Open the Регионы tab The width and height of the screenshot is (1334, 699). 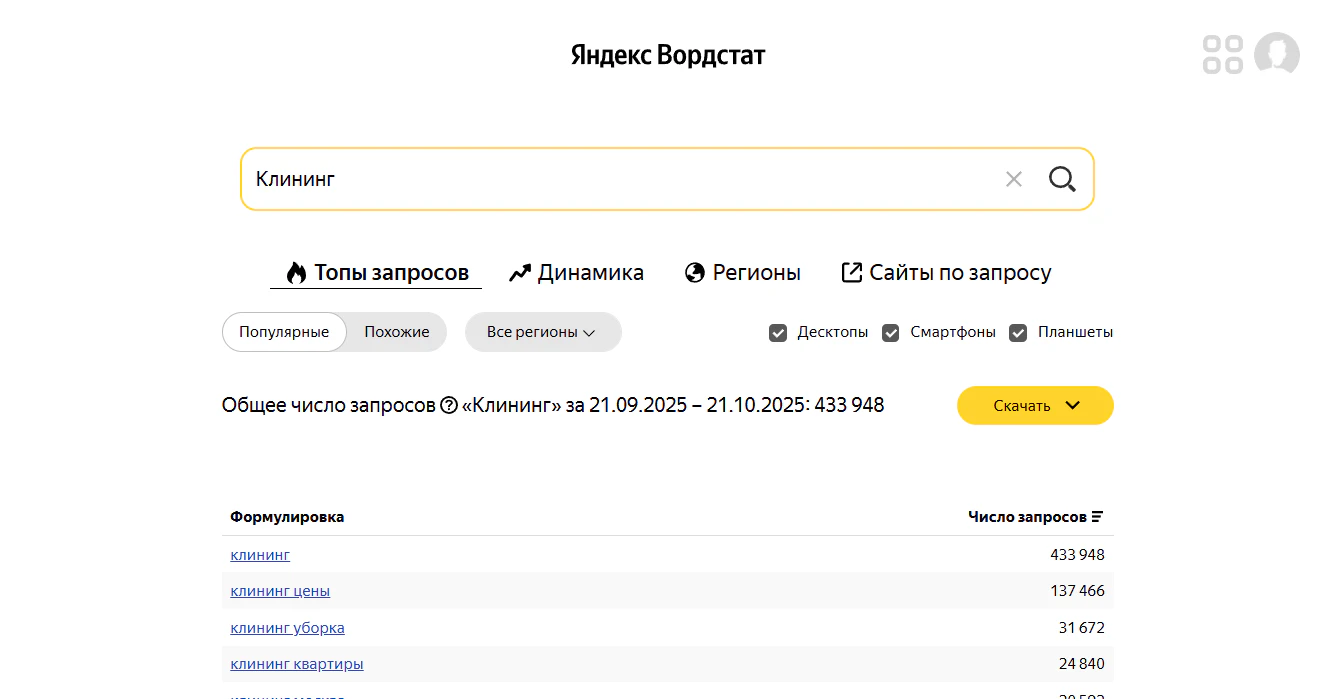click(x=742, y=272)
